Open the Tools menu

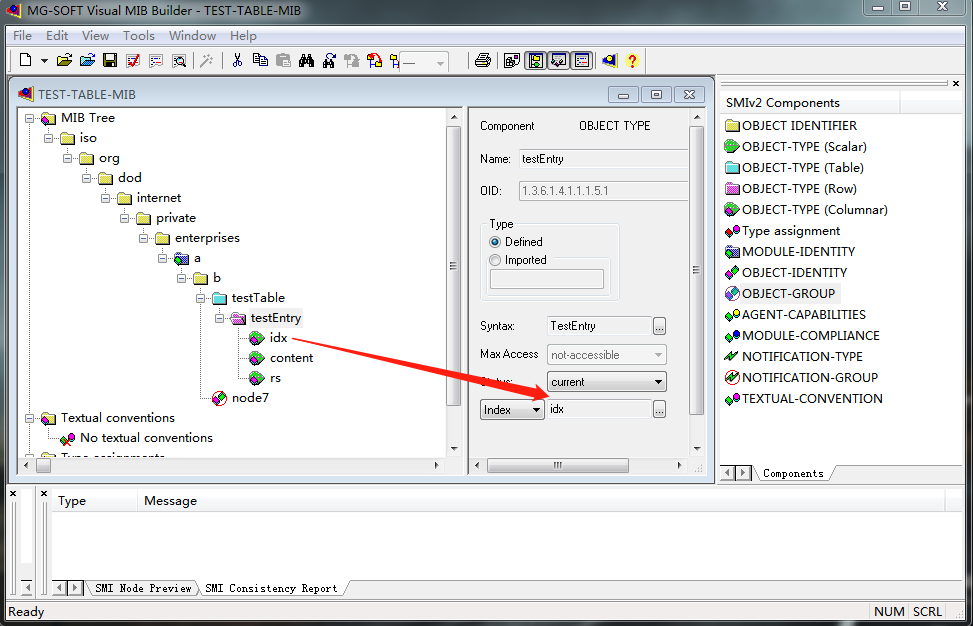point(139,35)
